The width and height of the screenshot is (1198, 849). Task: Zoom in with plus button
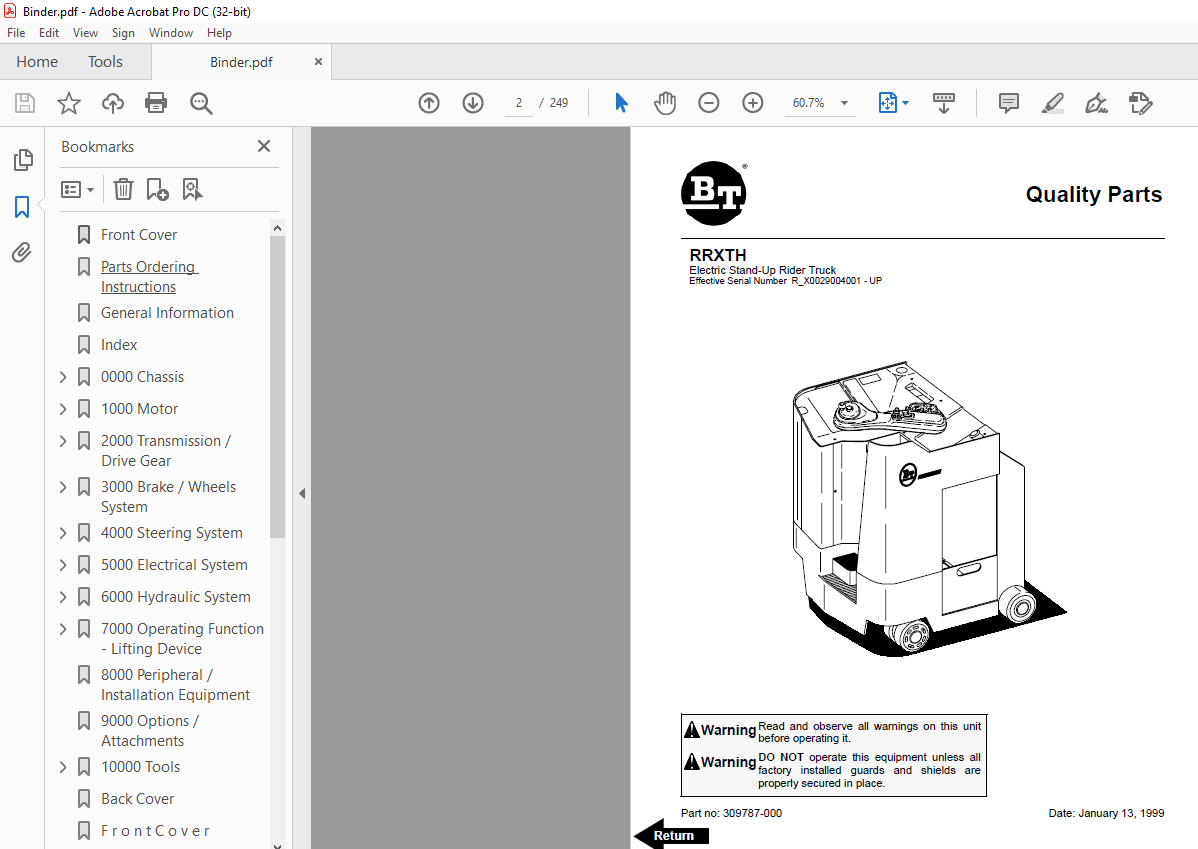753,103
